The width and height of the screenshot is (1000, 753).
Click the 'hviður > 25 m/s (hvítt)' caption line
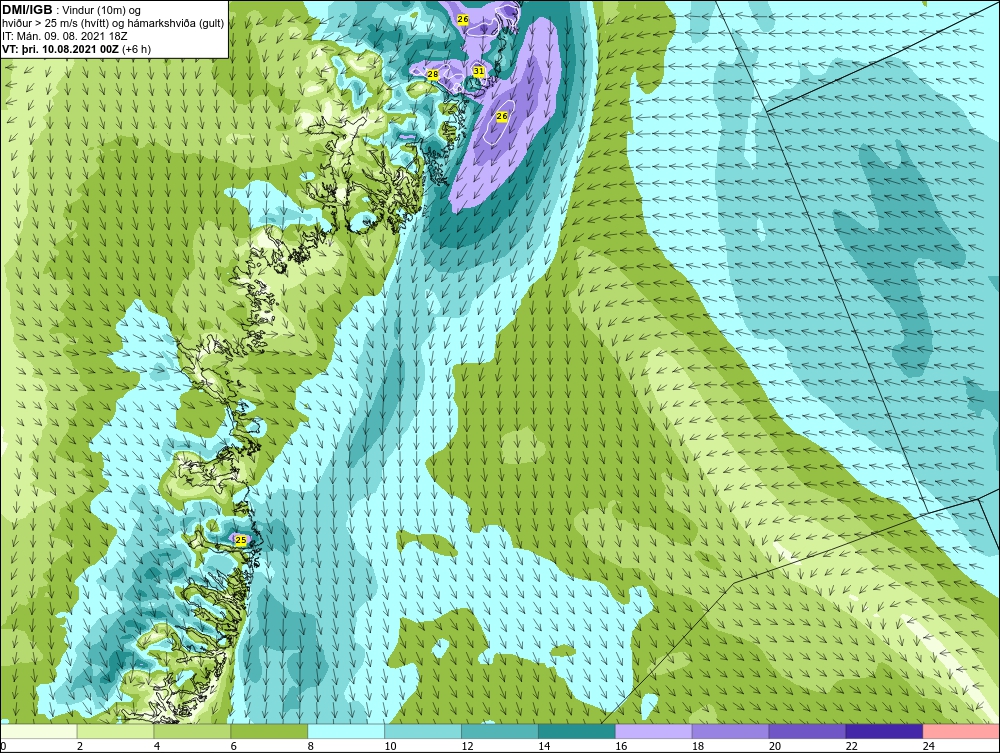tap(56, 24)
